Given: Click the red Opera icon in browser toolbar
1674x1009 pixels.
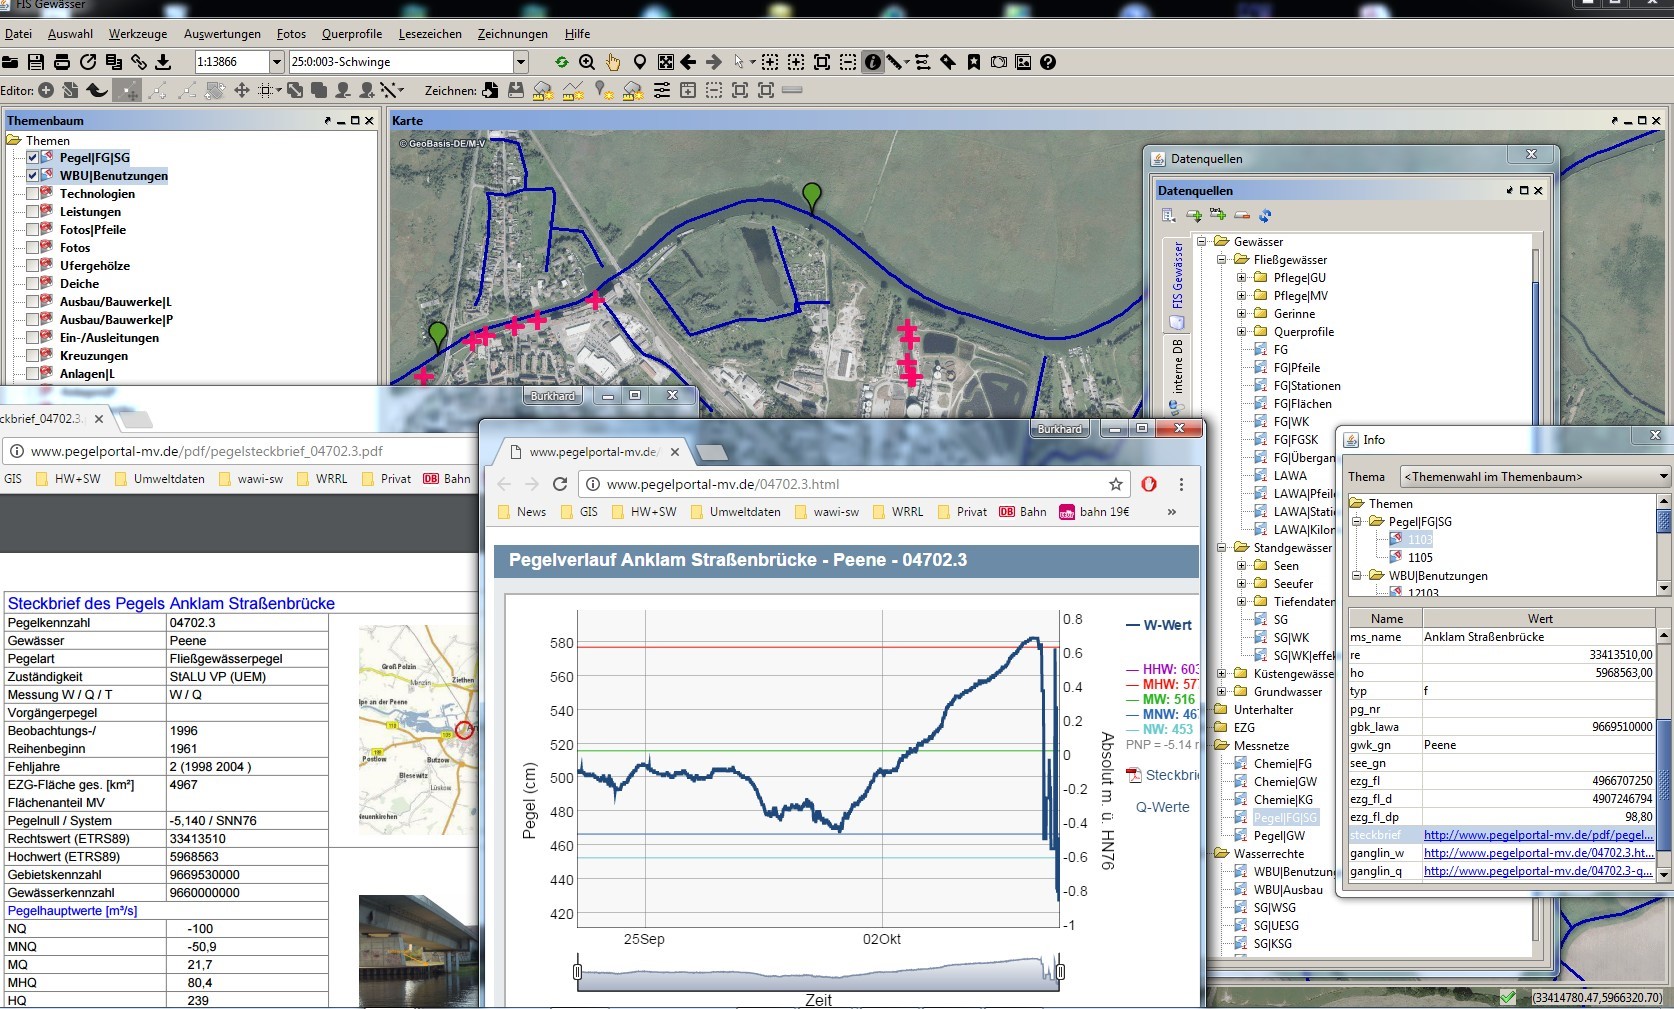Looking at the screenshot, I should tap(1149, 484).
